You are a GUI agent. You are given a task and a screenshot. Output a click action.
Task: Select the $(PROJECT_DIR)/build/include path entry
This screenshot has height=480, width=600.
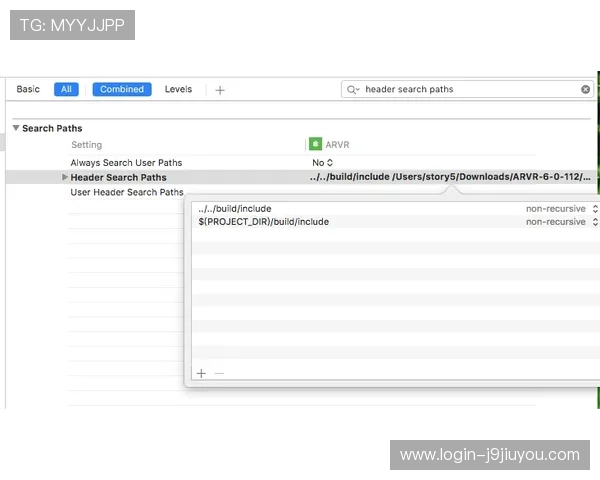[x=264, y=222]
